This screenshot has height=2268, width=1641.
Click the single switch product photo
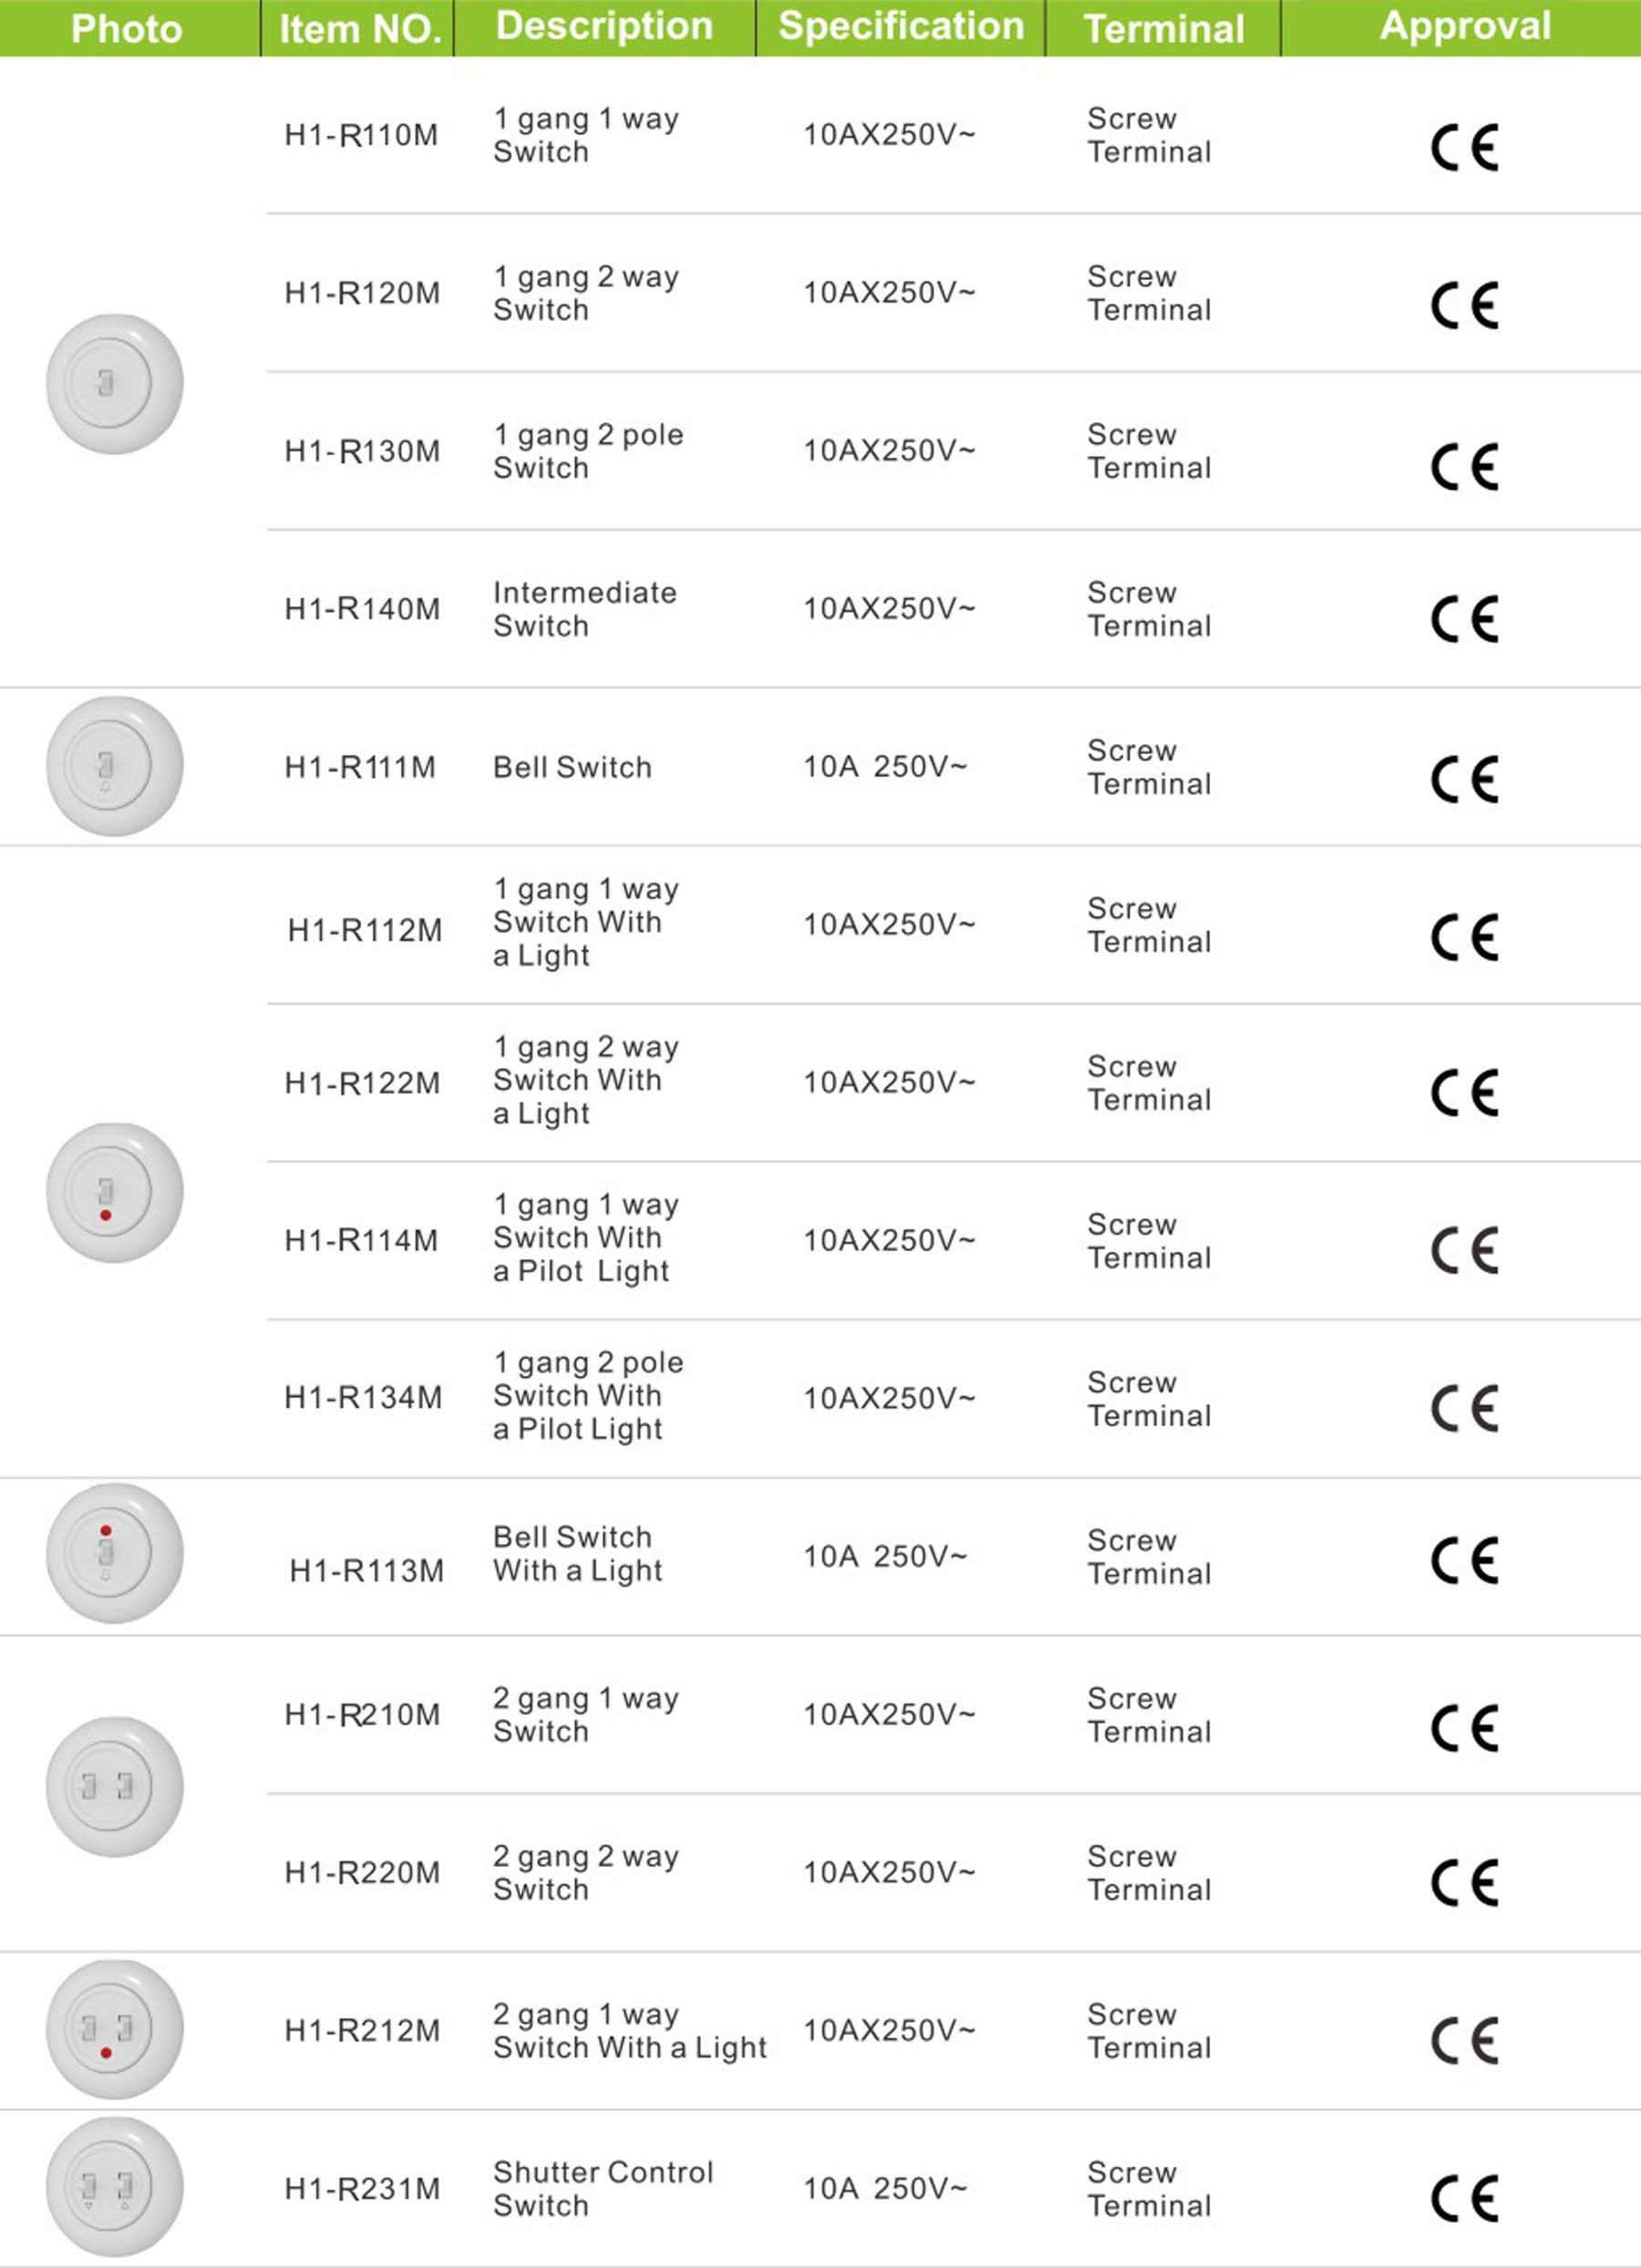(115, 384)
